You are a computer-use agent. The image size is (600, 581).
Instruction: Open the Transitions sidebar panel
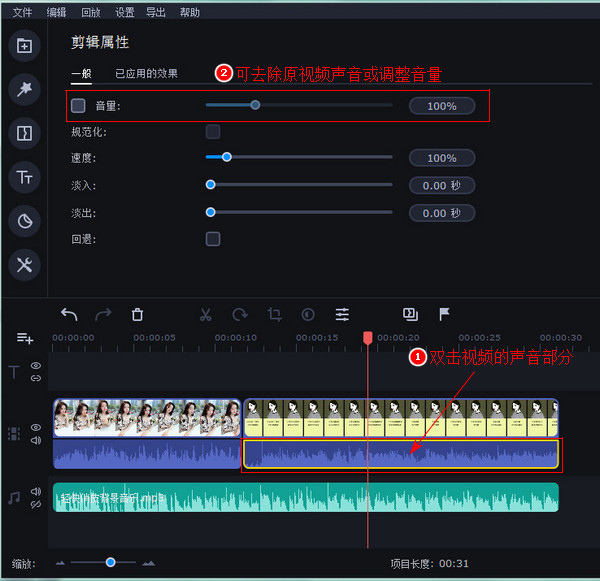(x=24, y=133)
